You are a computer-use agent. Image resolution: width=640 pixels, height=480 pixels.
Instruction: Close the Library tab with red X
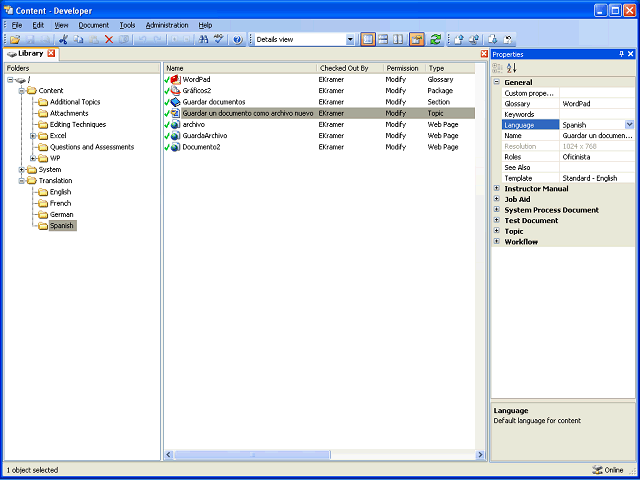51,53
